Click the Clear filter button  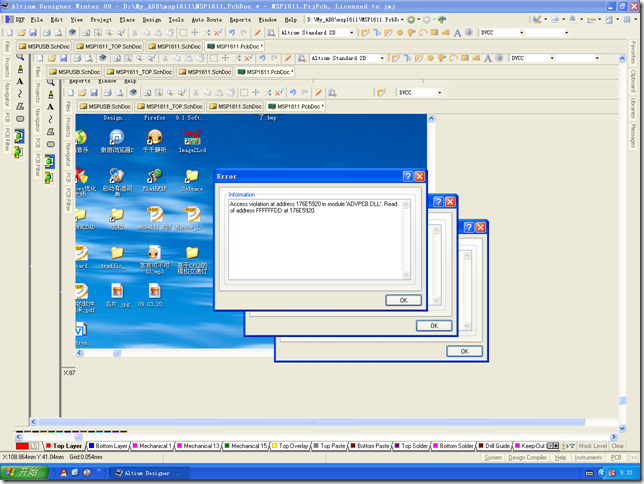[617, 446]
